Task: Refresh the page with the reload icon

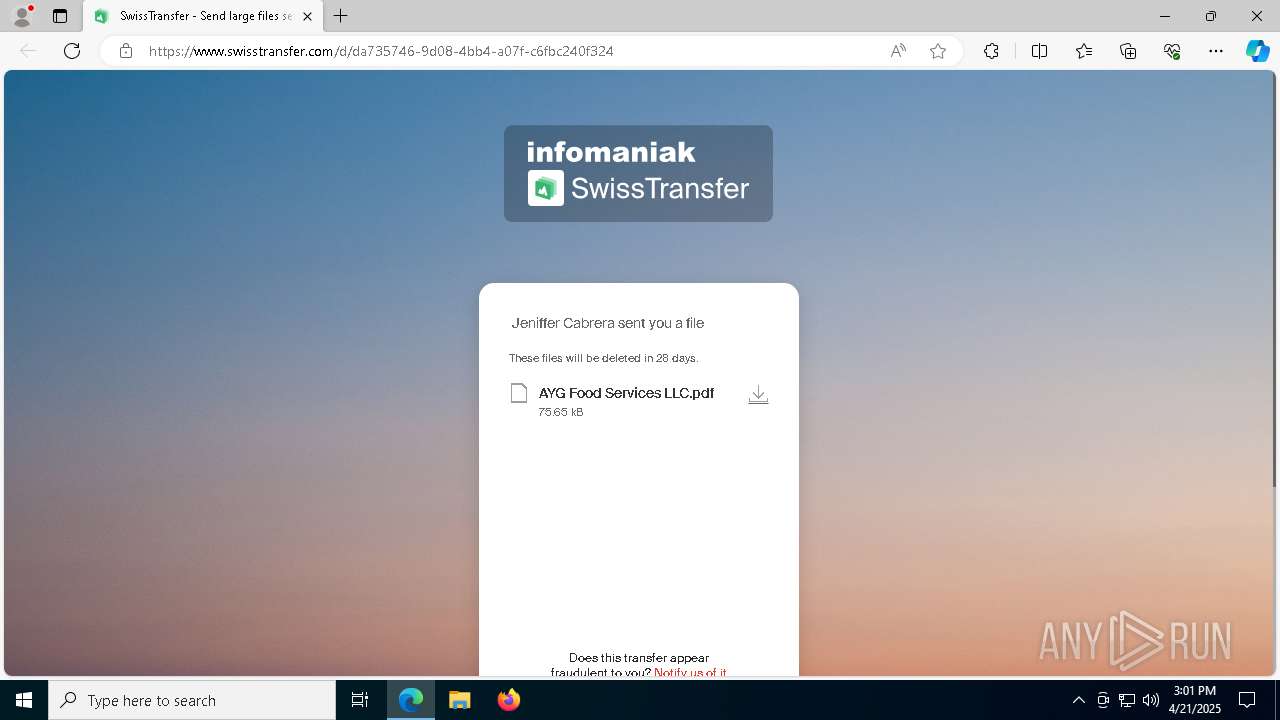Action: point(72,51)
